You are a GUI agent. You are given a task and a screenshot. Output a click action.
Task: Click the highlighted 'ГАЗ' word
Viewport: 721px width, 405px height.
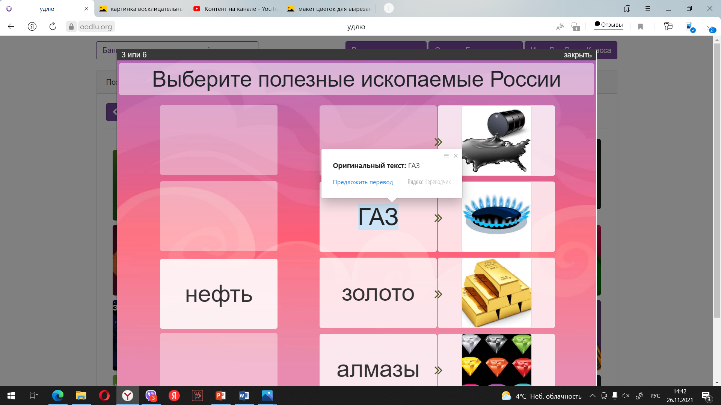[378, 217]
